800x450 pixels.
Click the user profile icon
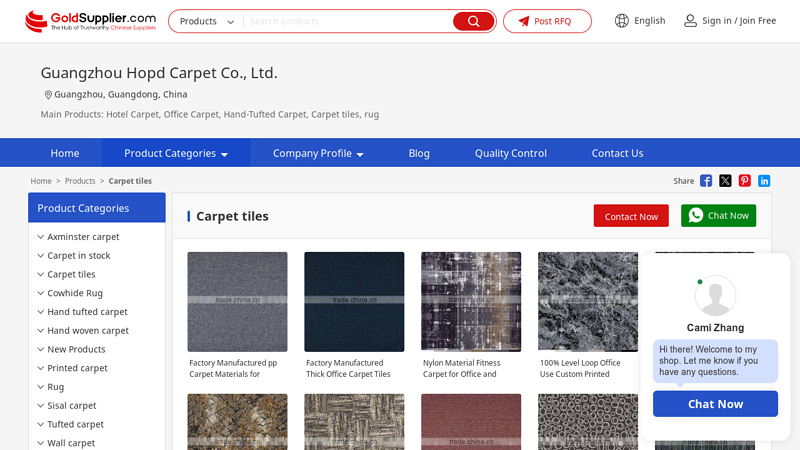click(x=690, y=21)
